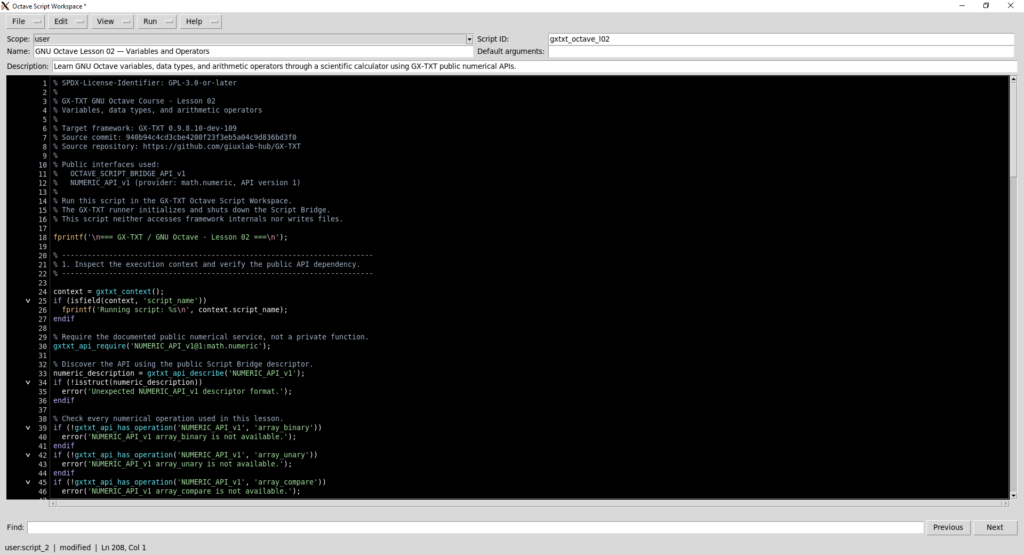Viewport: 1024px width, 555px height.
Task: Click the horizontal scrollbar of the editor
Action: [x=529, y=503]
